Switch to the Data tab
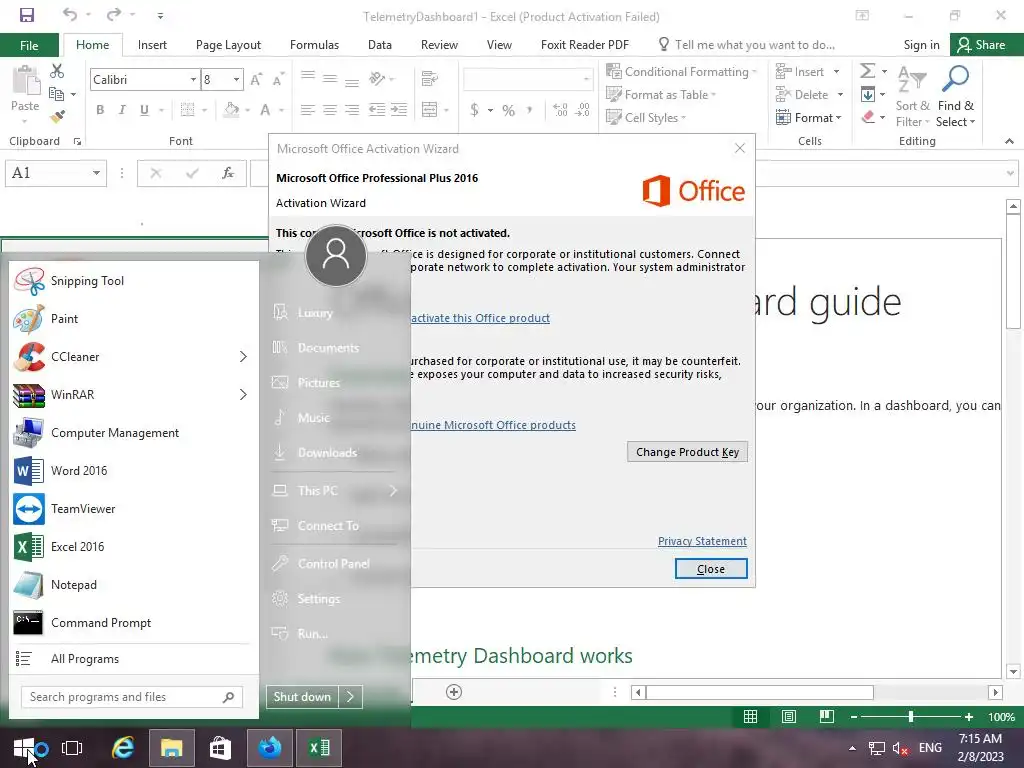 379,45
